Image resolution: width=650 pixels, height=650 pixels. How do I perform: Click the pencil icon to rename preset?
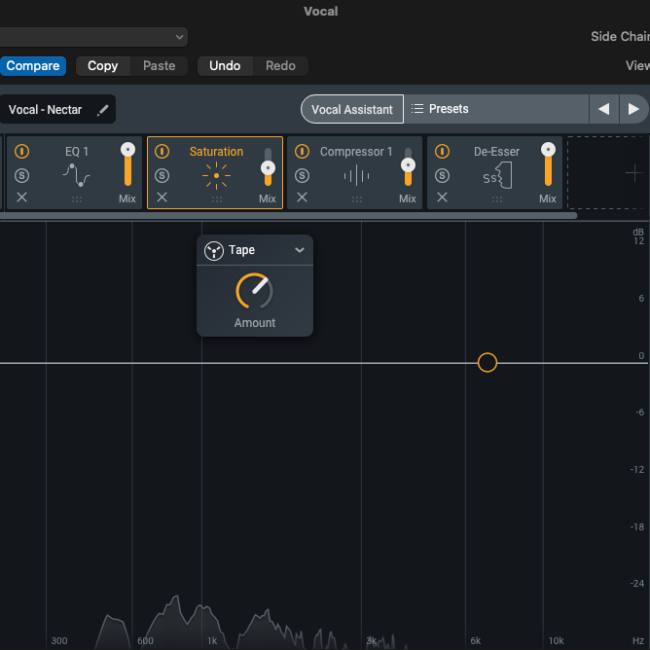click(x=102, y=110)
